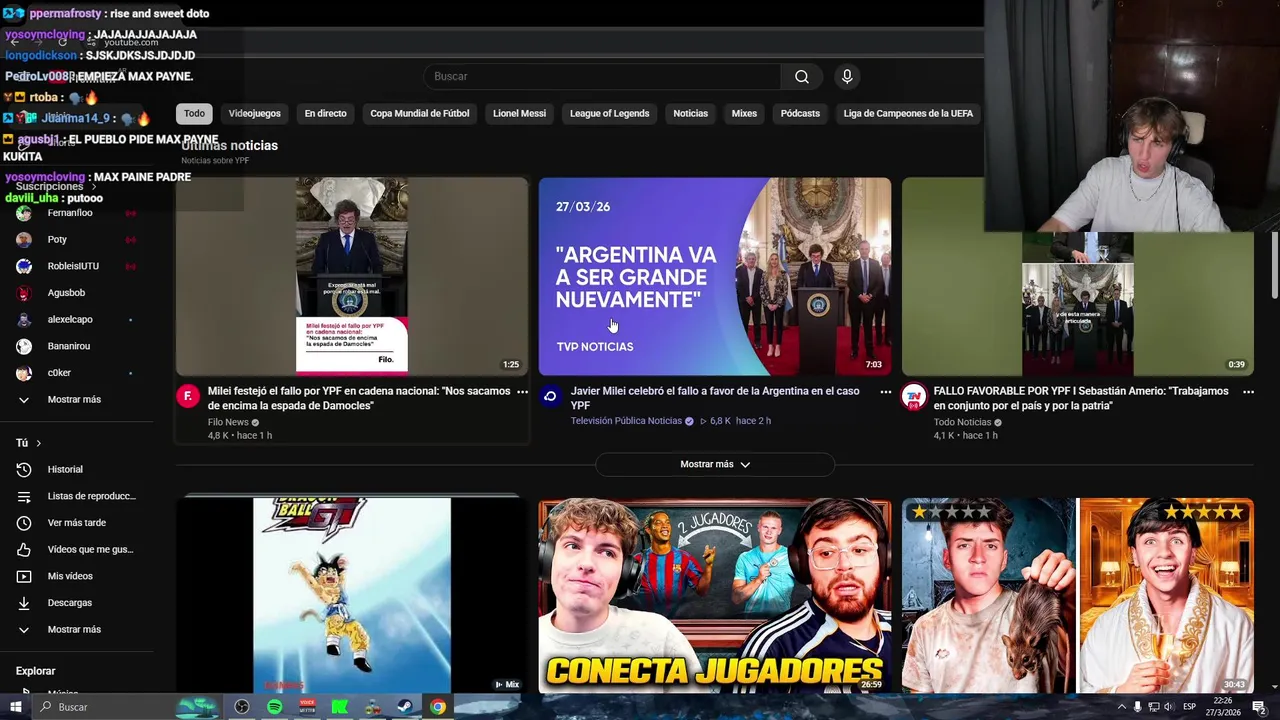Play the Conecta Jugadores video thumbnail
The width and height of the screenshot is (1280, 720).
point(715,596)
